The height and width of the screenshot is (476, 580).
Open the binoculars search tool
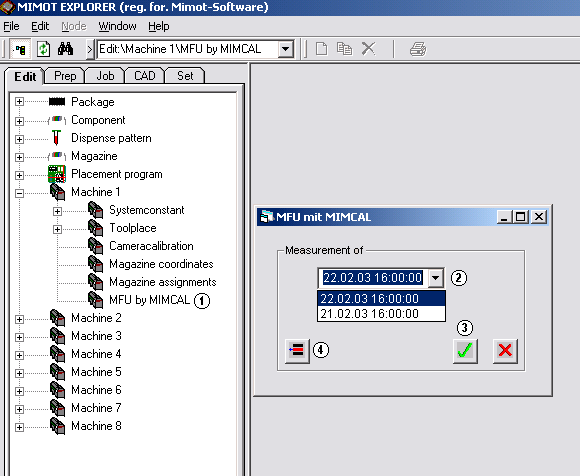[x=65, y=49]
